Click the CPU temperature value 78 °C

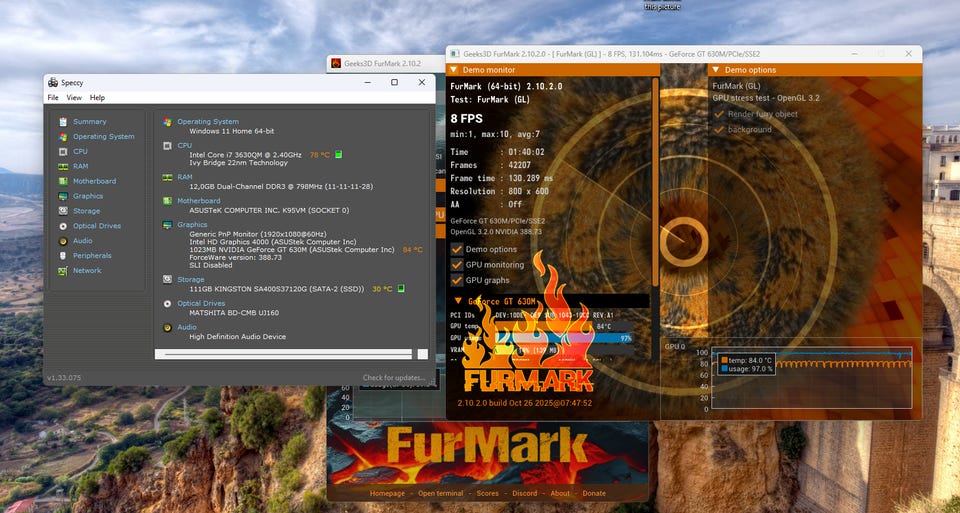[x=320, y=155]
